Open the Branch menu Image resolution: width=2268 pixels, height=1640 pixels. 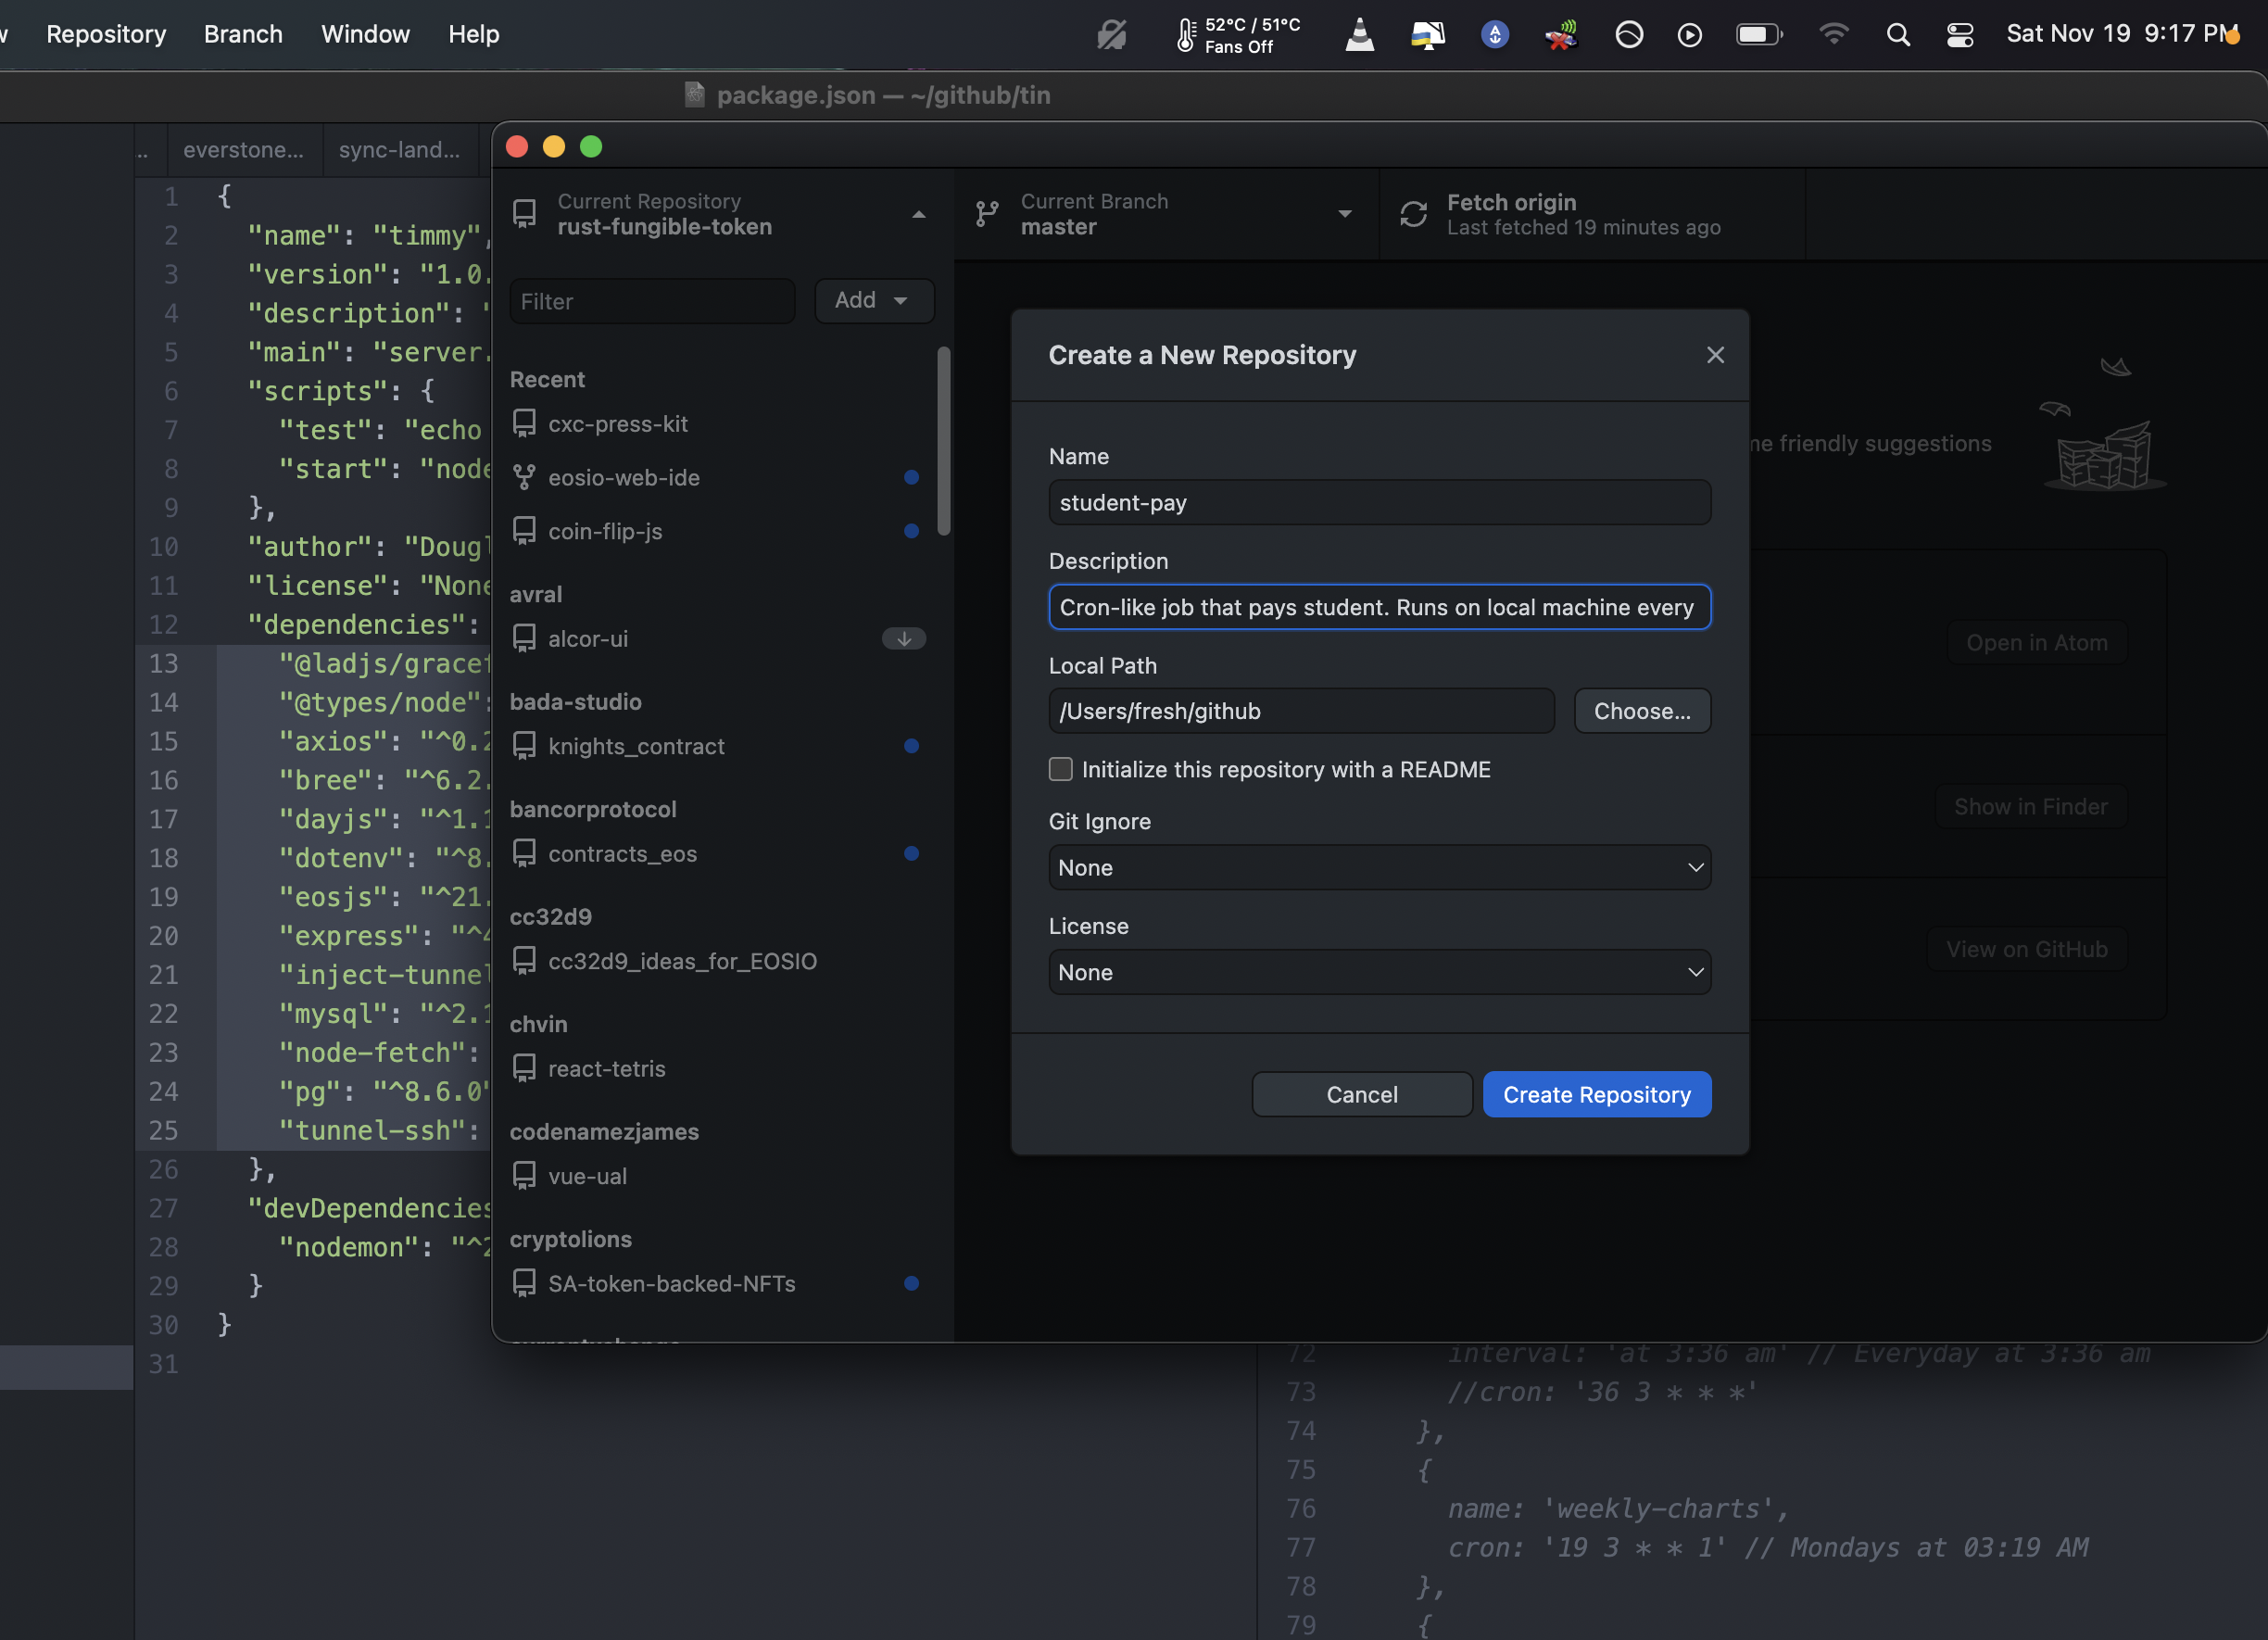(x=243, y=35)
